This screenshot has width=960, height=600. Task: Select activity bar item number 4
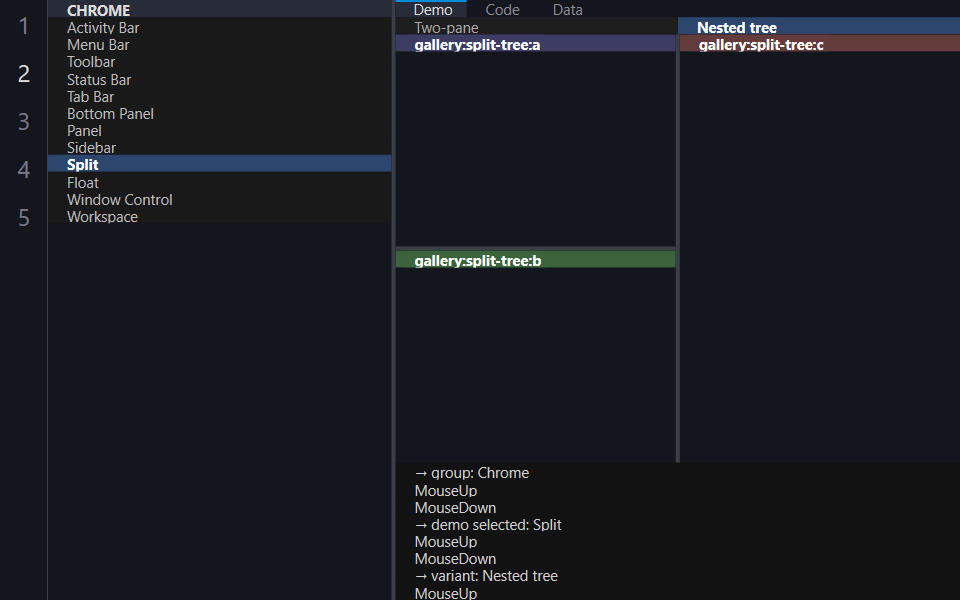pos(23,169)
